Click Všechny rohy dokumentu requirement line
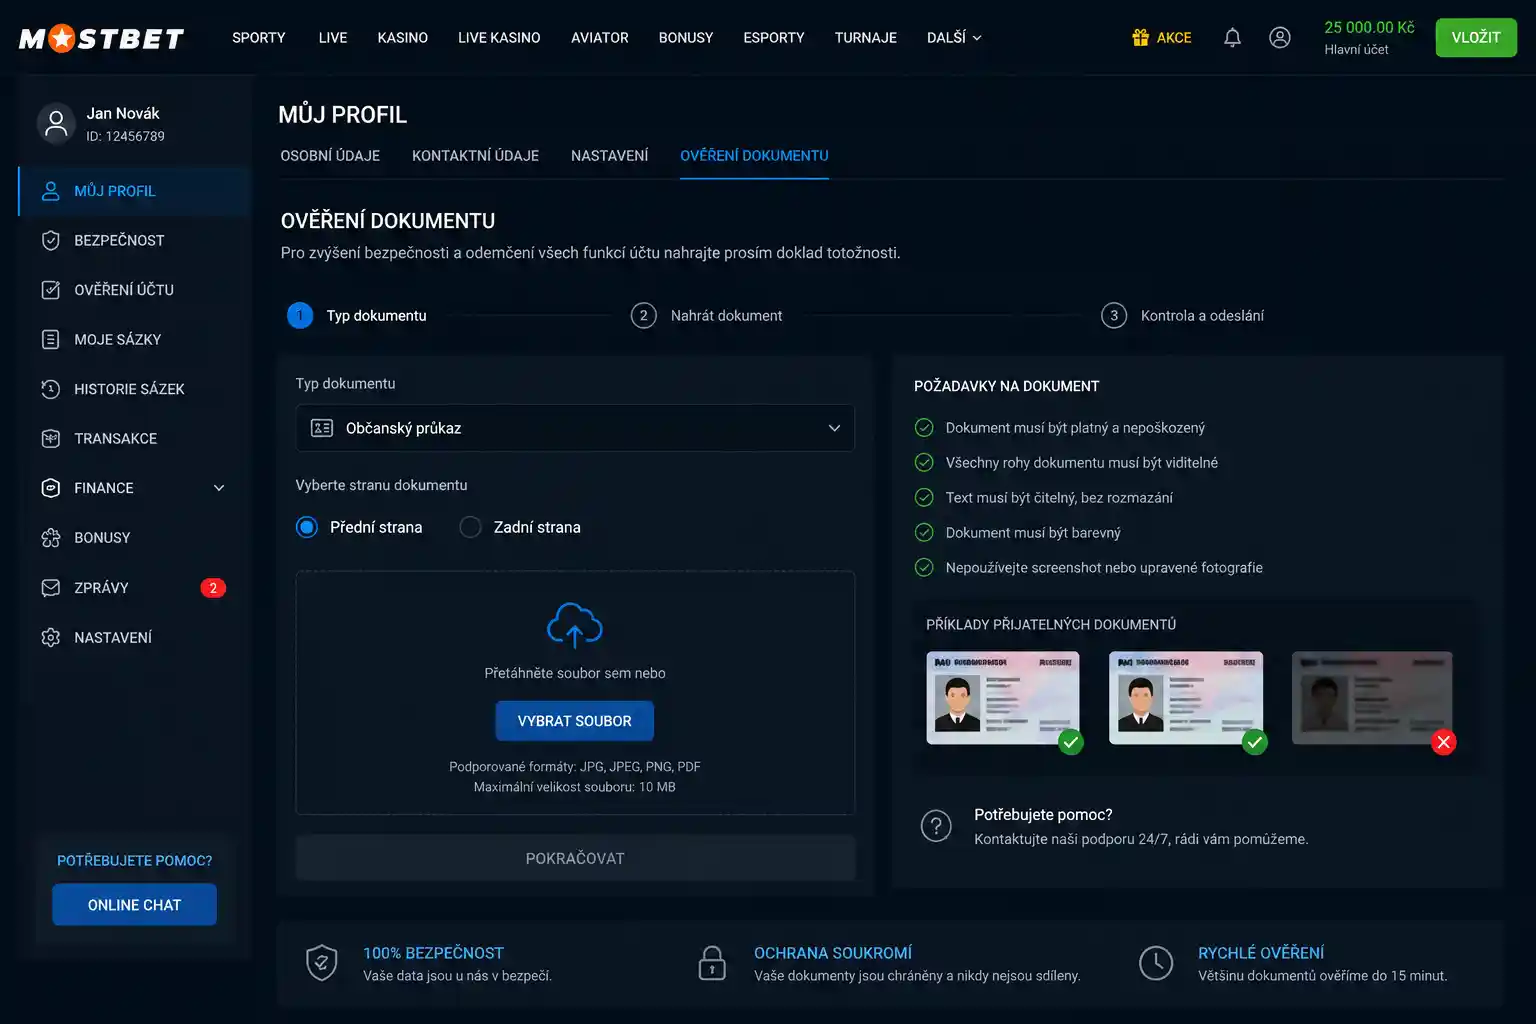The image size is (1536, 1024). click(1081, 463)
